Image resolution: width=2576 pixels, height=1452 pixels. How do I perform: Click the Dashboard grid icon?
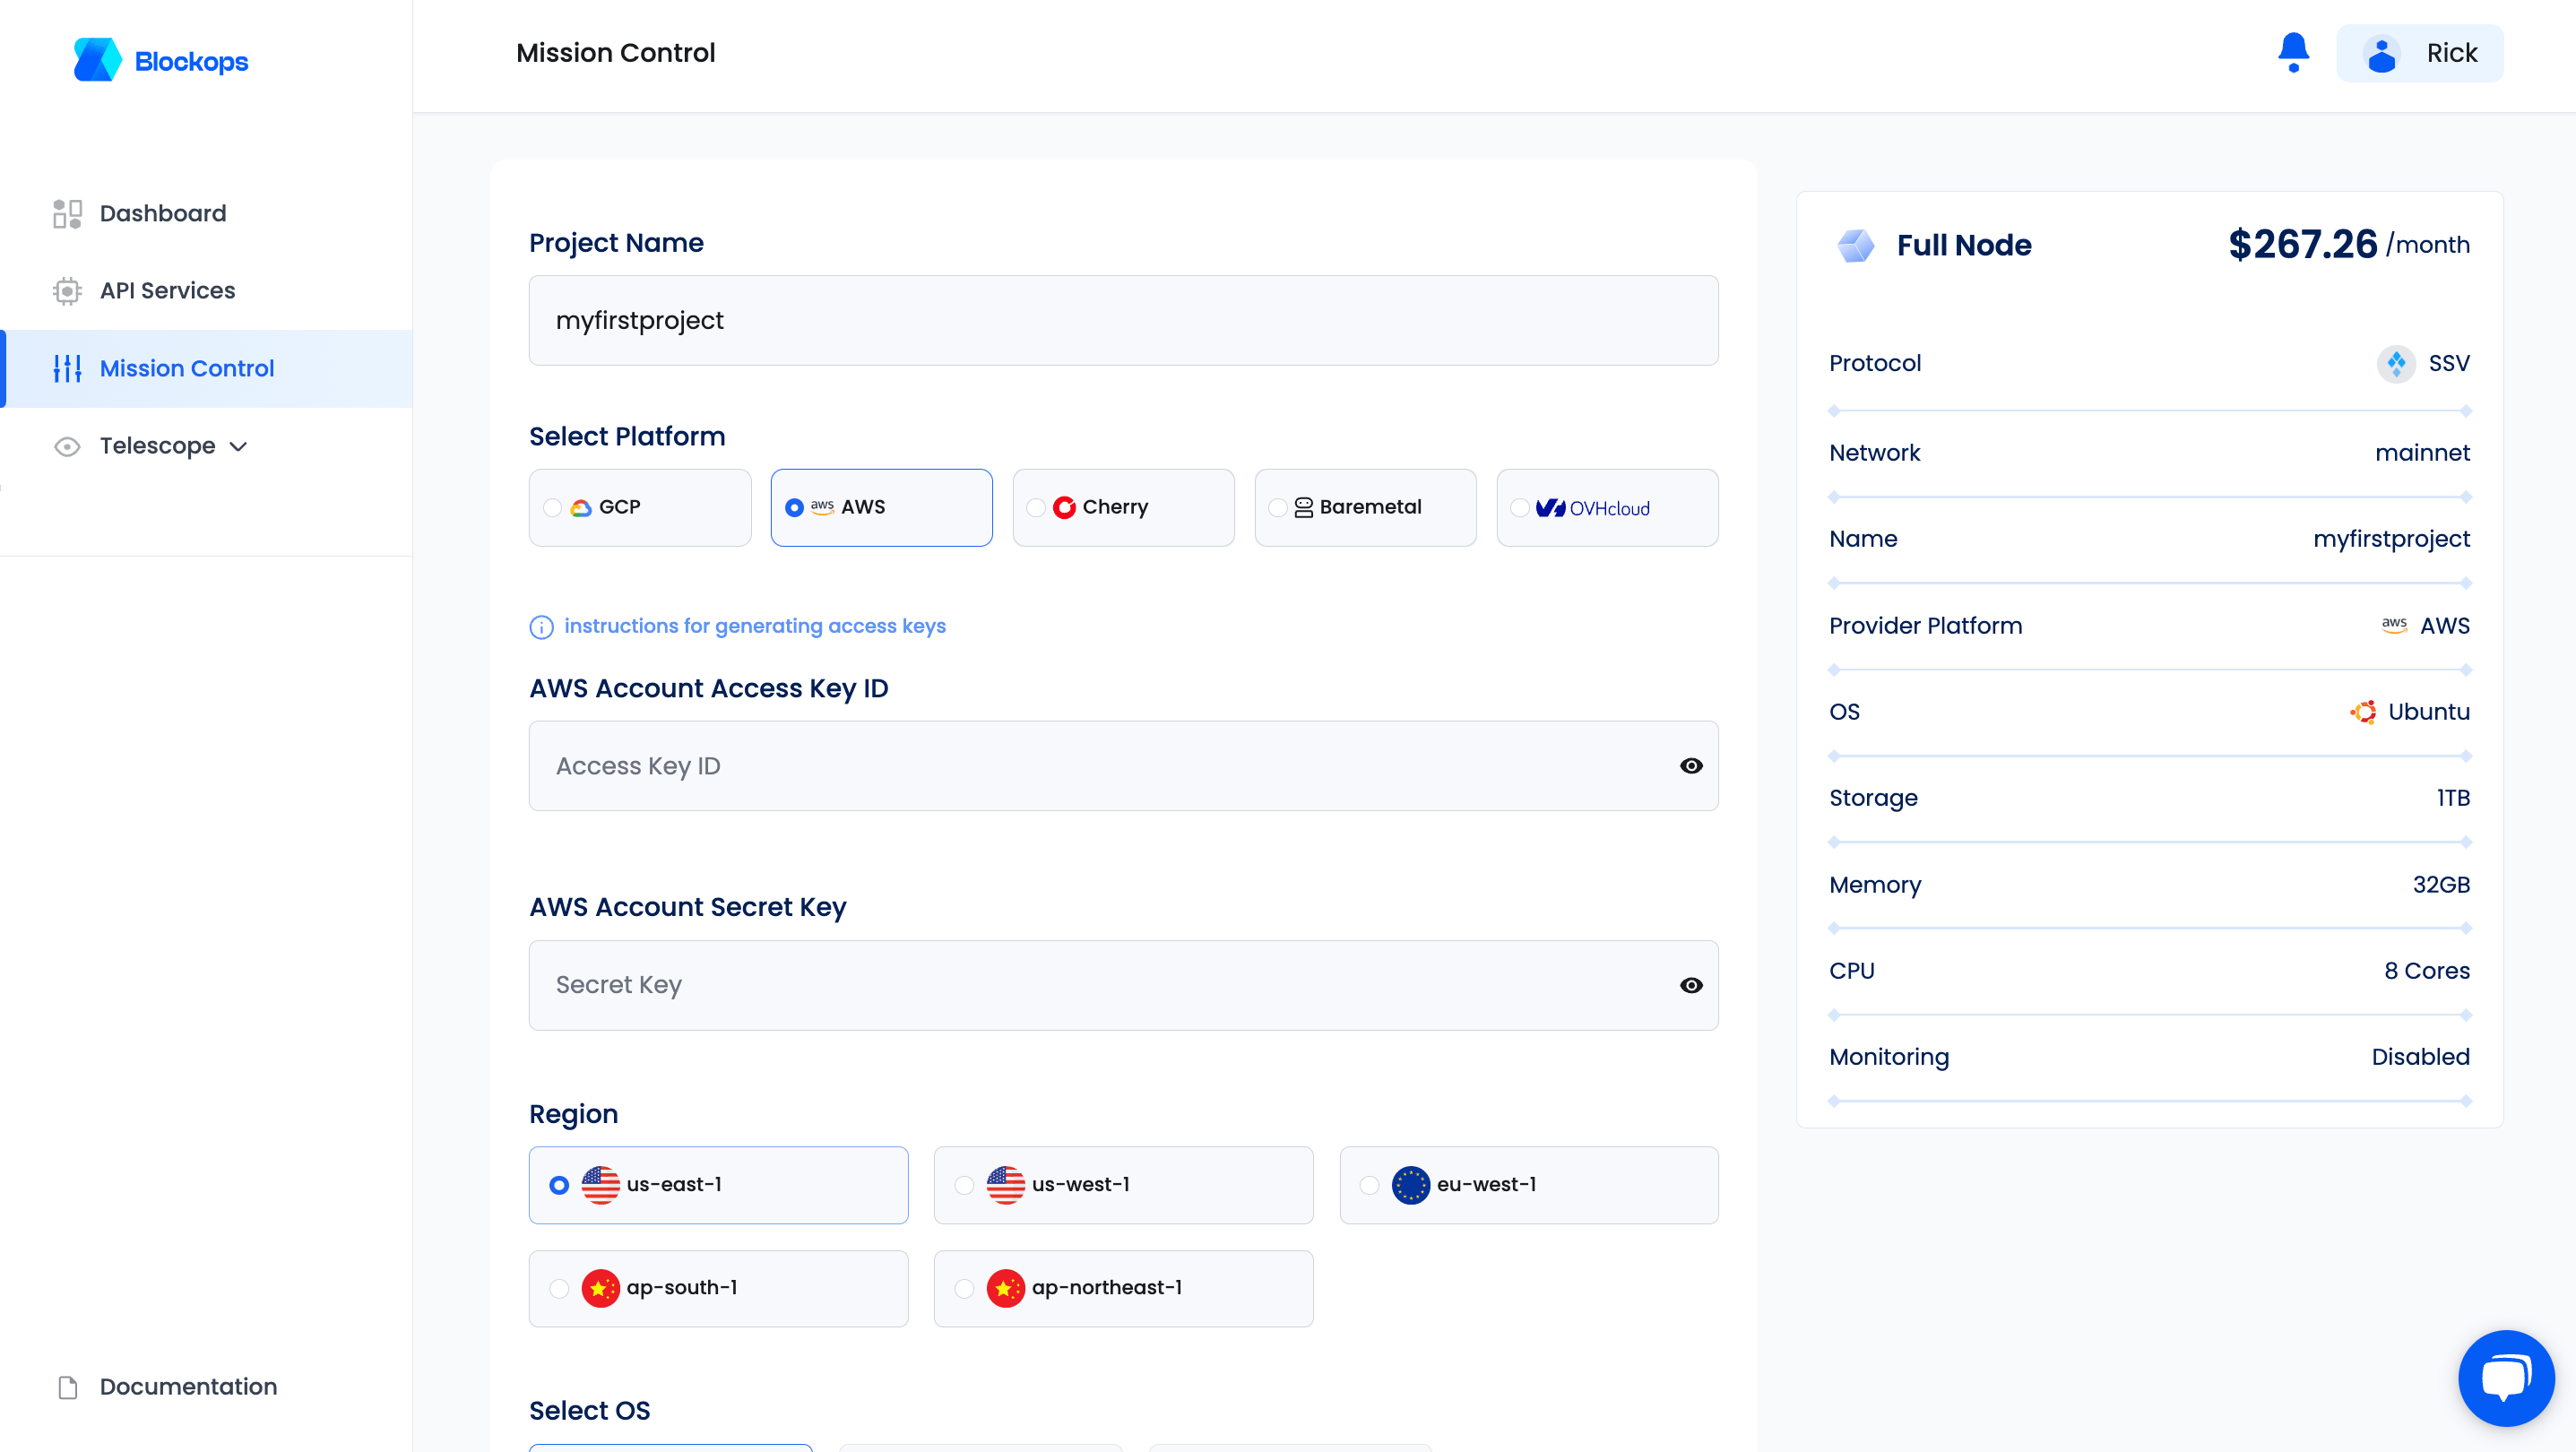point(67,213)
